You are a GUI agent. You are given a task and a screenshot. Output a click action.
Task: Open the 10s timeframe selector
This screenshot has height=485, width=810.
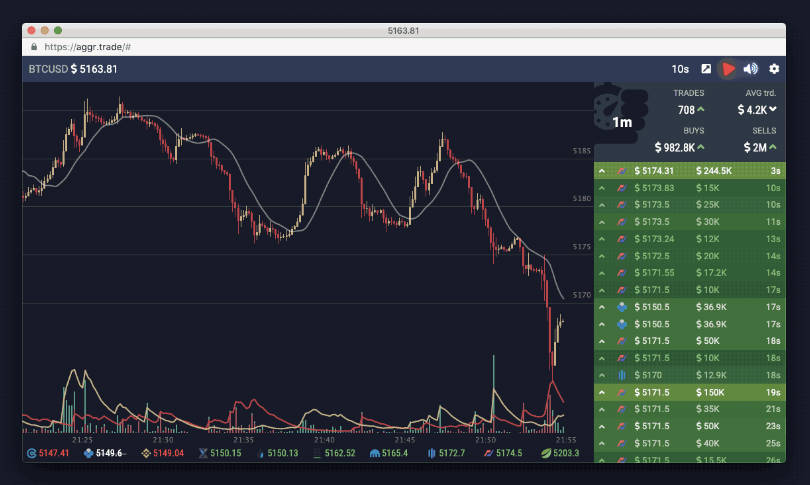click(x=680, y=69)
